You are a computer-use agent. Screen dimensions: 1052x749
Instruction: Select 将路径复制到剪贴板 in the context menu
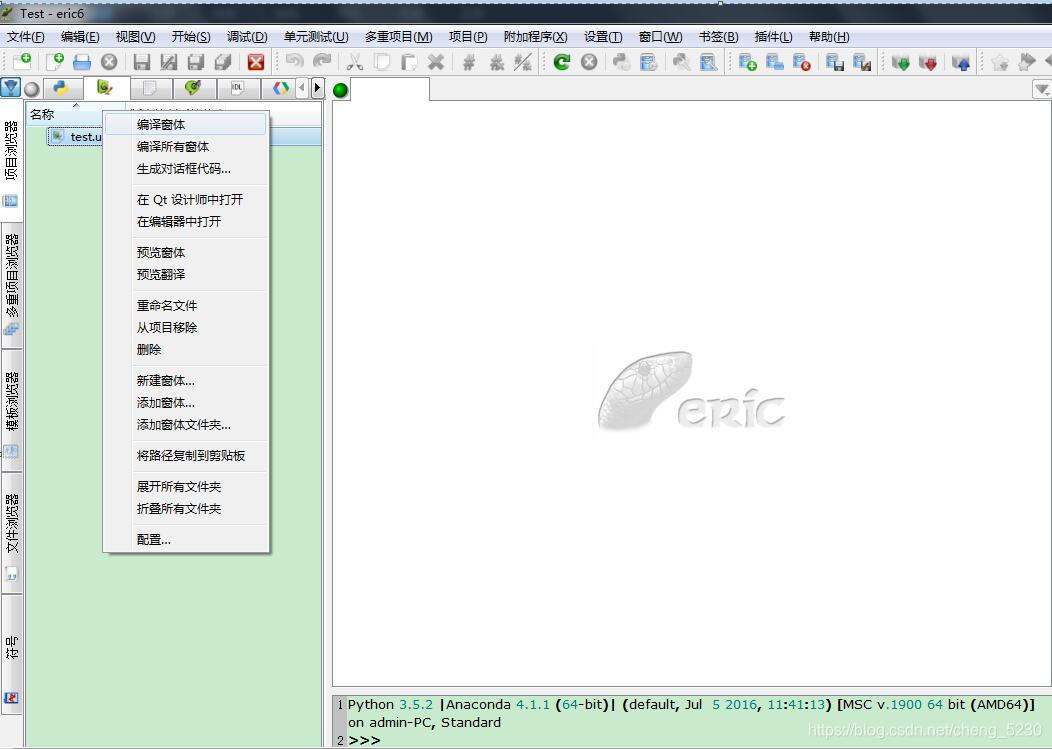tap(186, 456)
